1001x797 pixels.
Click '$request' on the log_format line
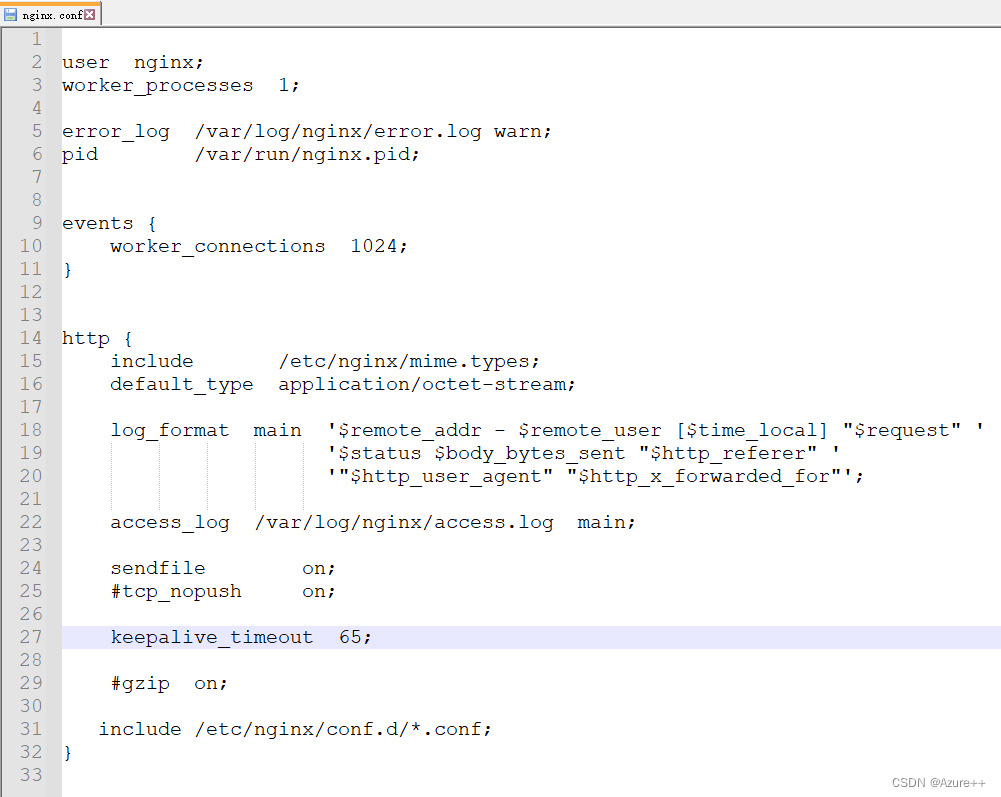(x=901, y=430)
